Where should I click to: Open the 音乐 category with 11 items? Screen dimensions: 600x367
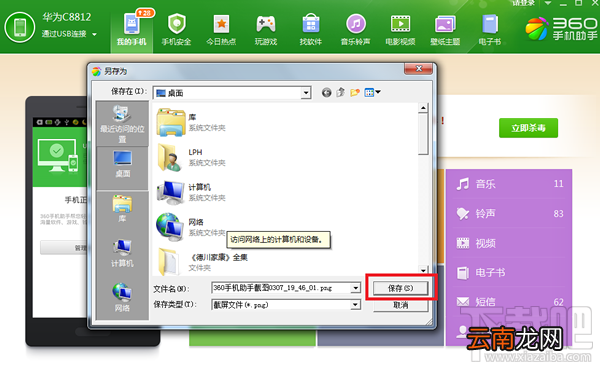coord(510,184)
